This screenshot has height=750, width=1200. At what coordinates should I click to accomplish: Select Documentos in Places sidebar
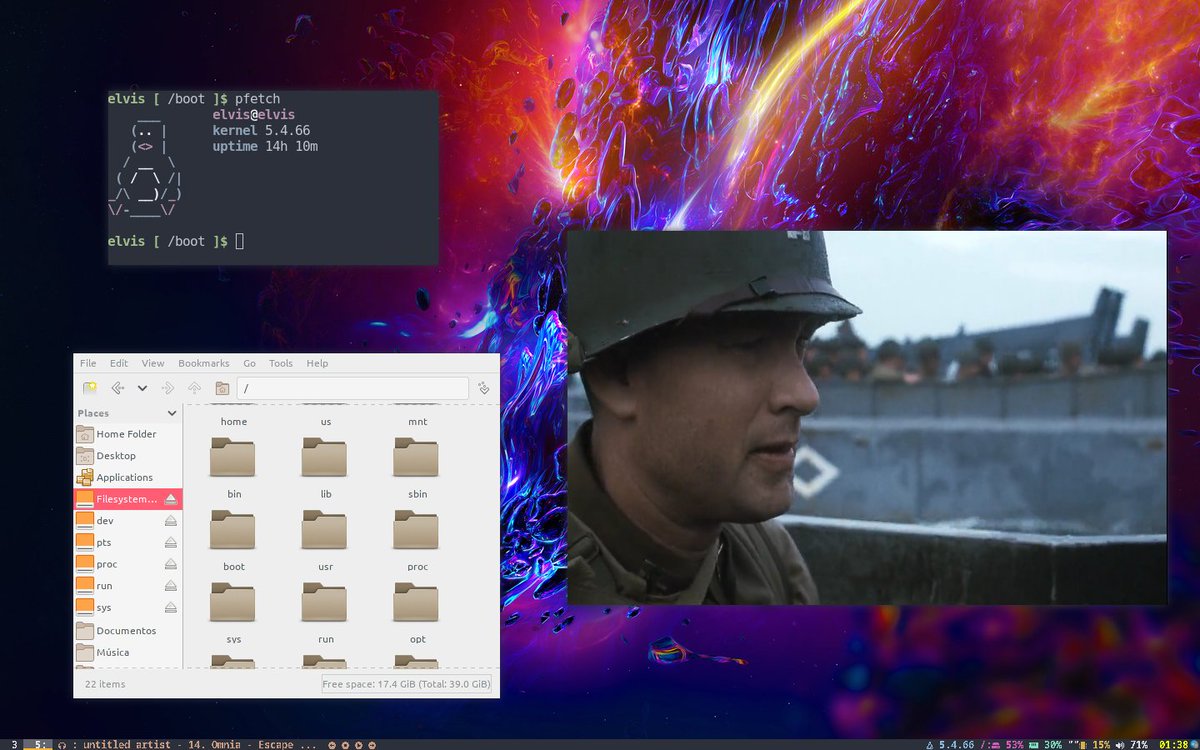pos(128,631)
